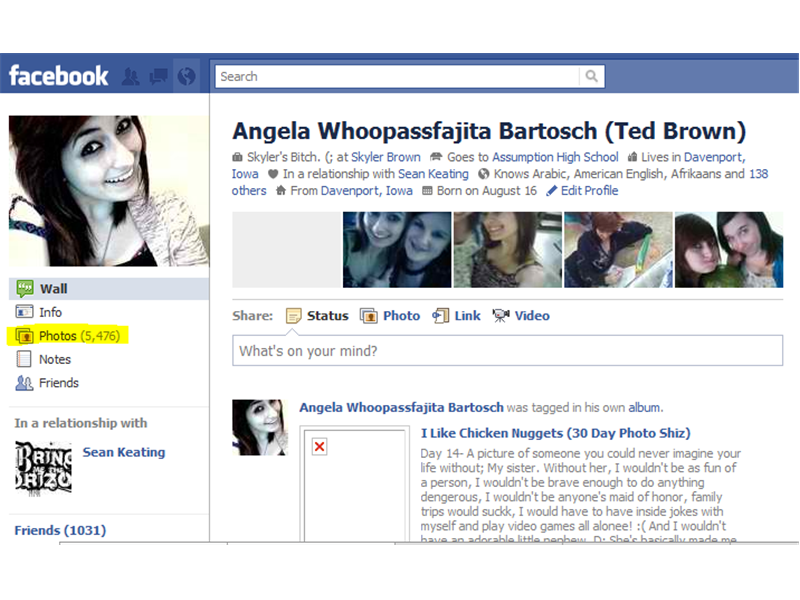Screen dimensions: 800x600
Task: Open the Friends section
Action: click(x=59, y=383)
